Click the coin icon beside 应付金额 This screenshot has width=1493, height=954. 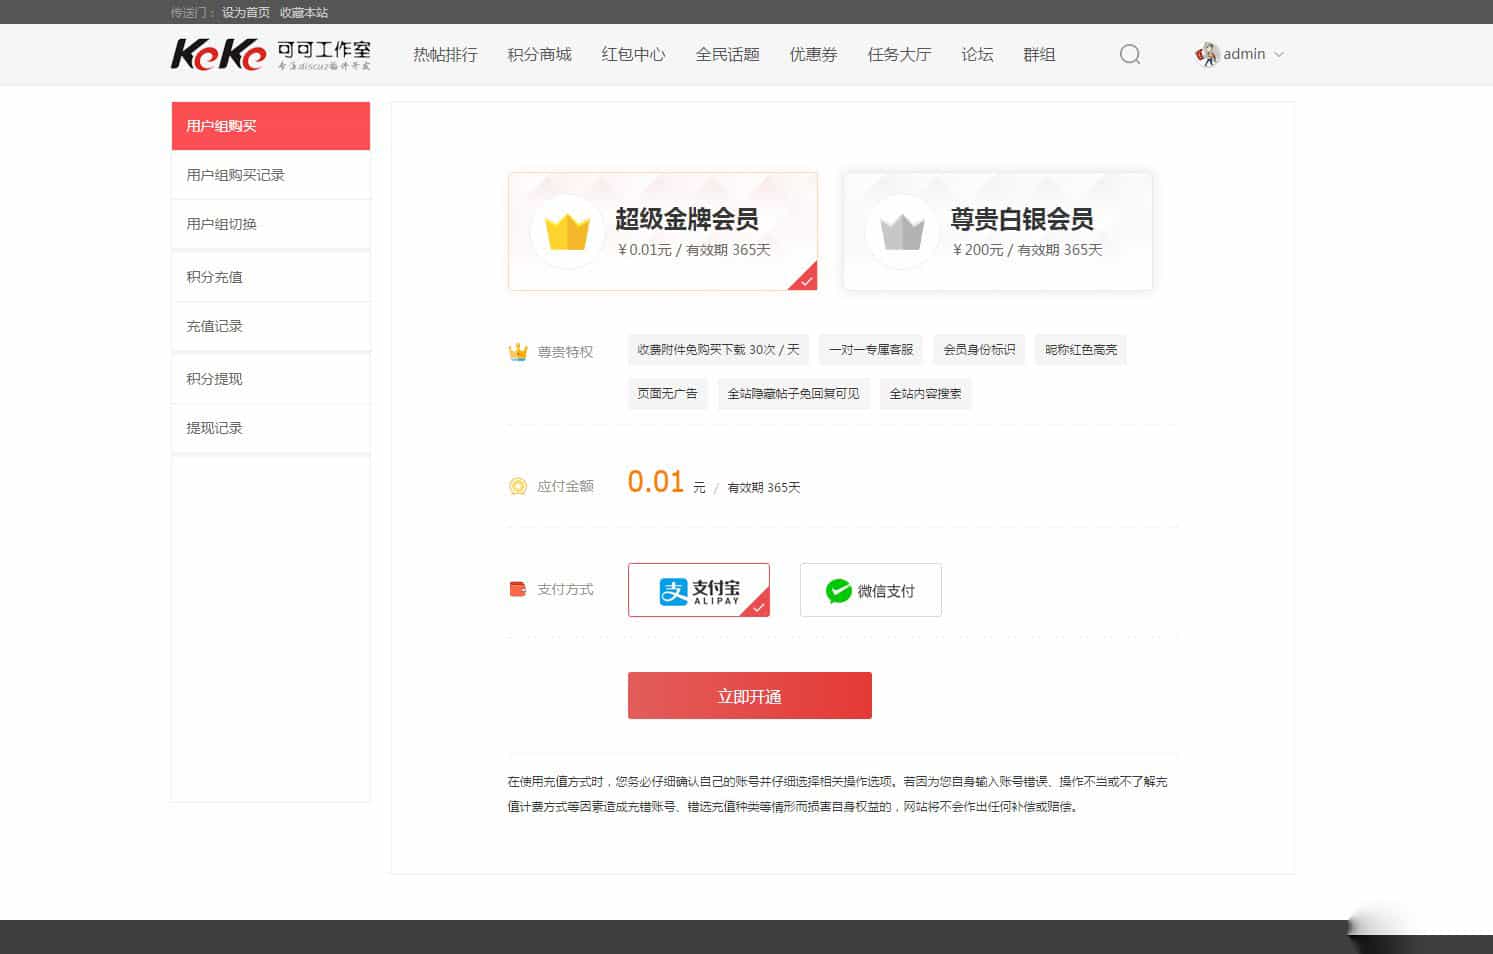(518, 486)
